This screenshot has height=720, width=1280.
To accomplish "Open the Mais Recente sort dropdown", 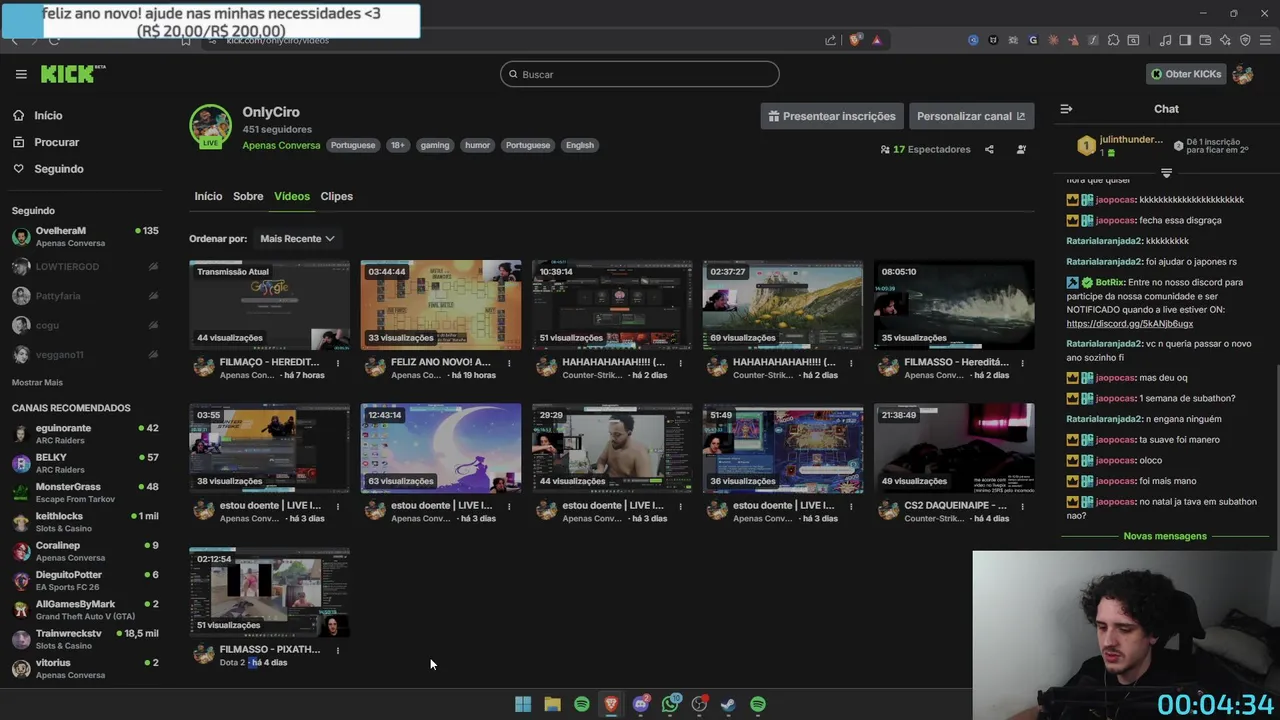I will click(x=297, y=239).
